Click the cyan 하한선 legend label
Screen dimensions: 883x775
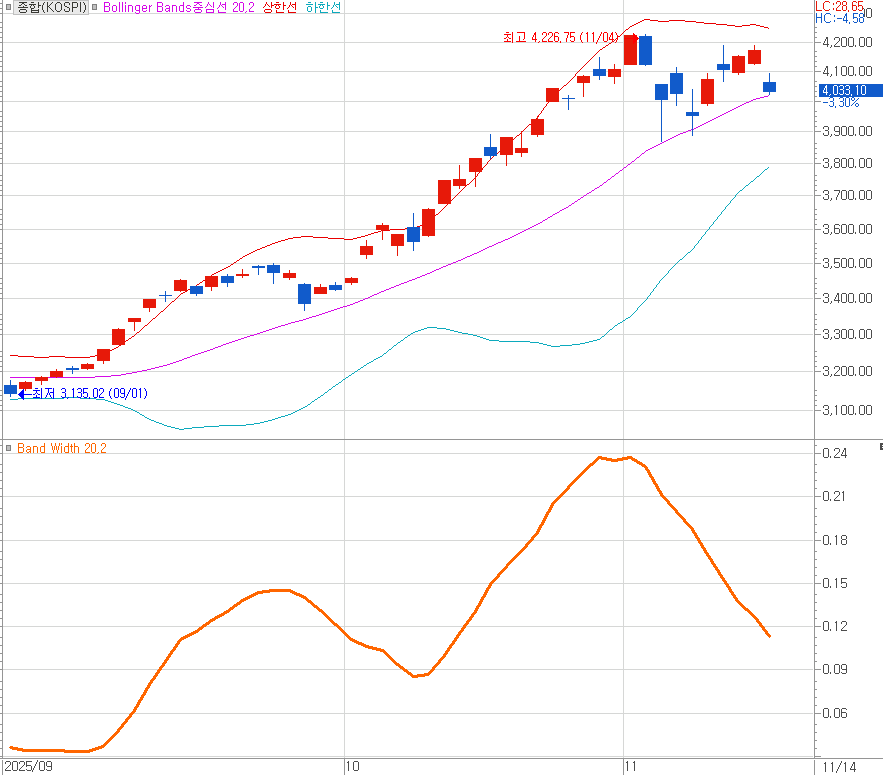pyautogui.click(x=322, y=7)
